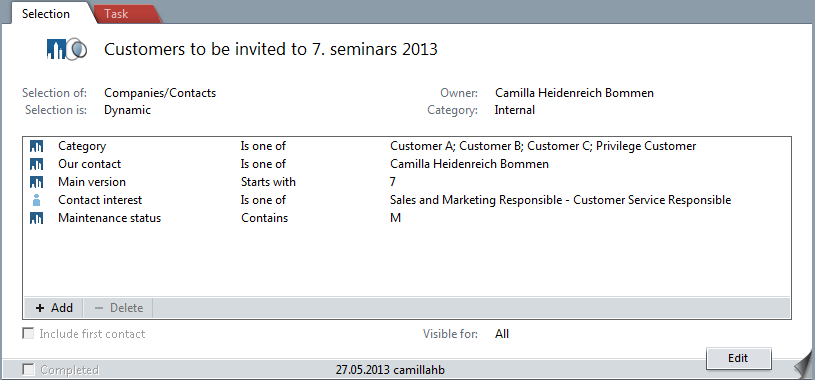Click the selection icon beside the title
The height and width of the screenshot is (380, 815).
pyautogui.click(x=66, y=49)
